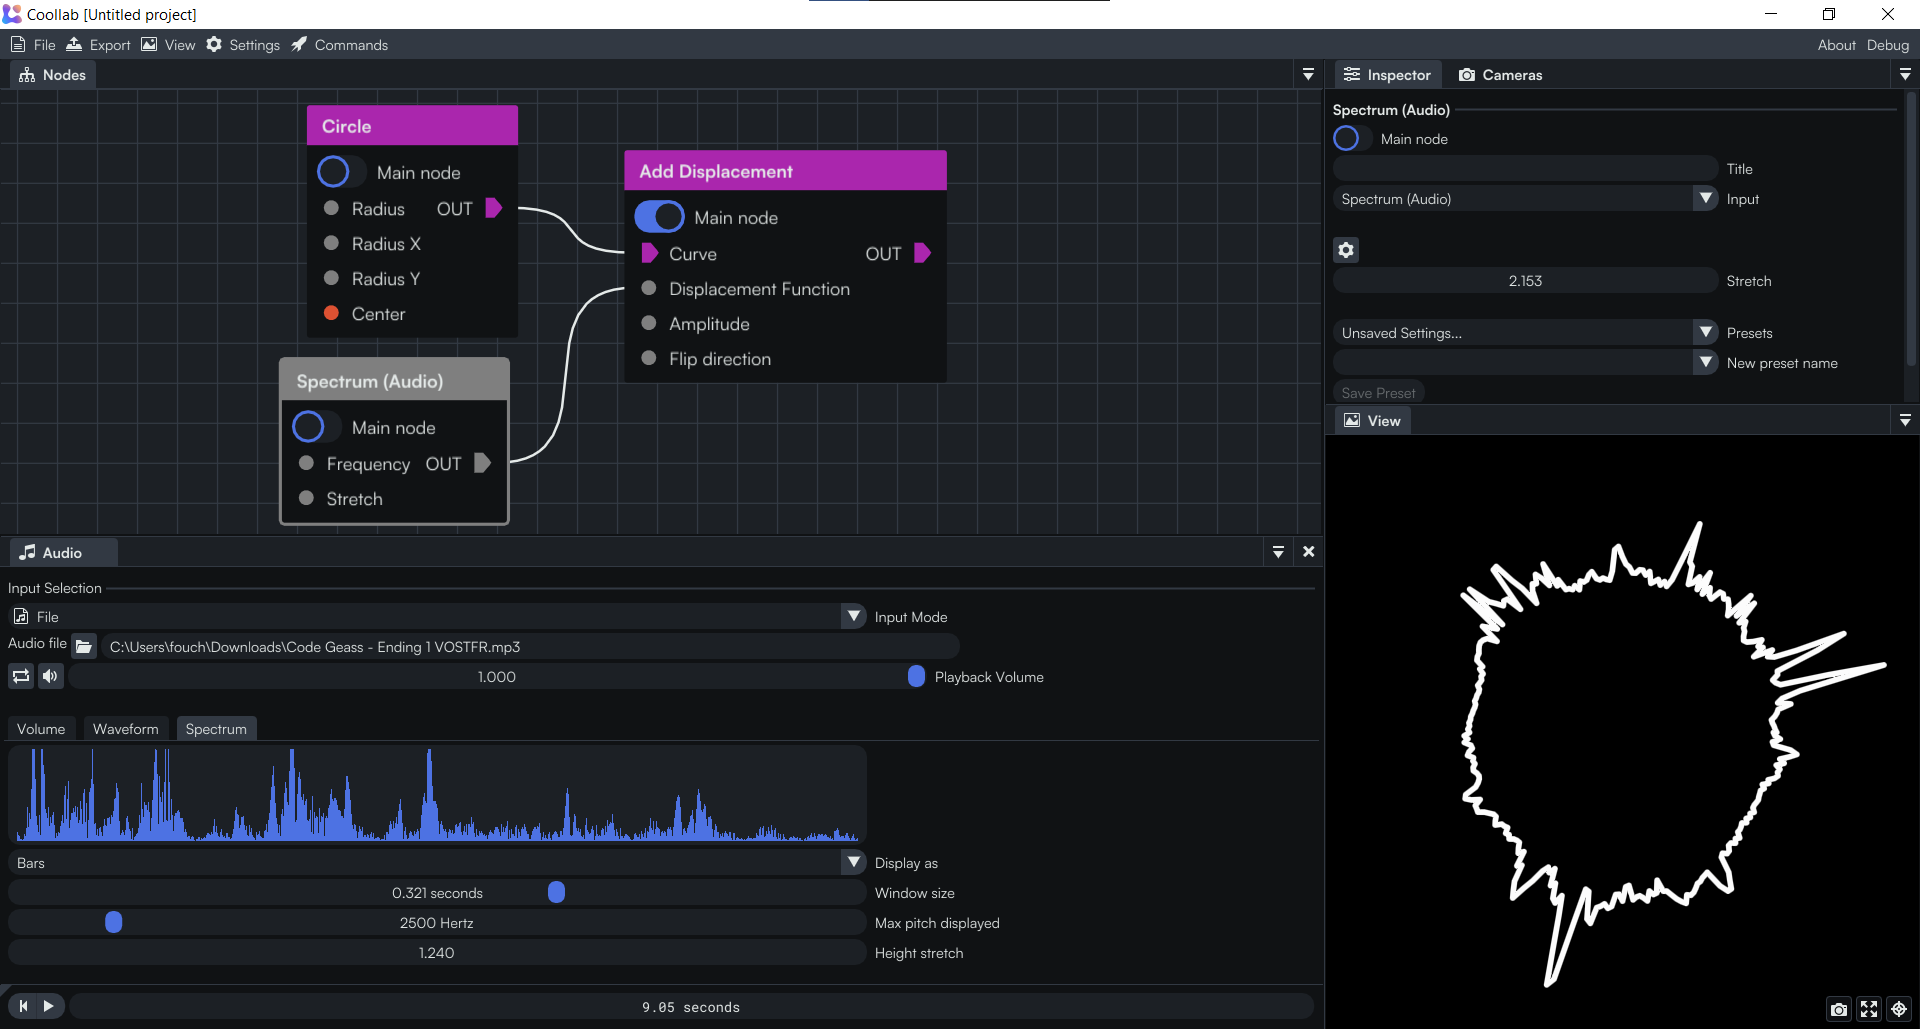The image size is (1920, 1029).
Task: Open the Display as Bars dropdown
Action: click(853, 862)
